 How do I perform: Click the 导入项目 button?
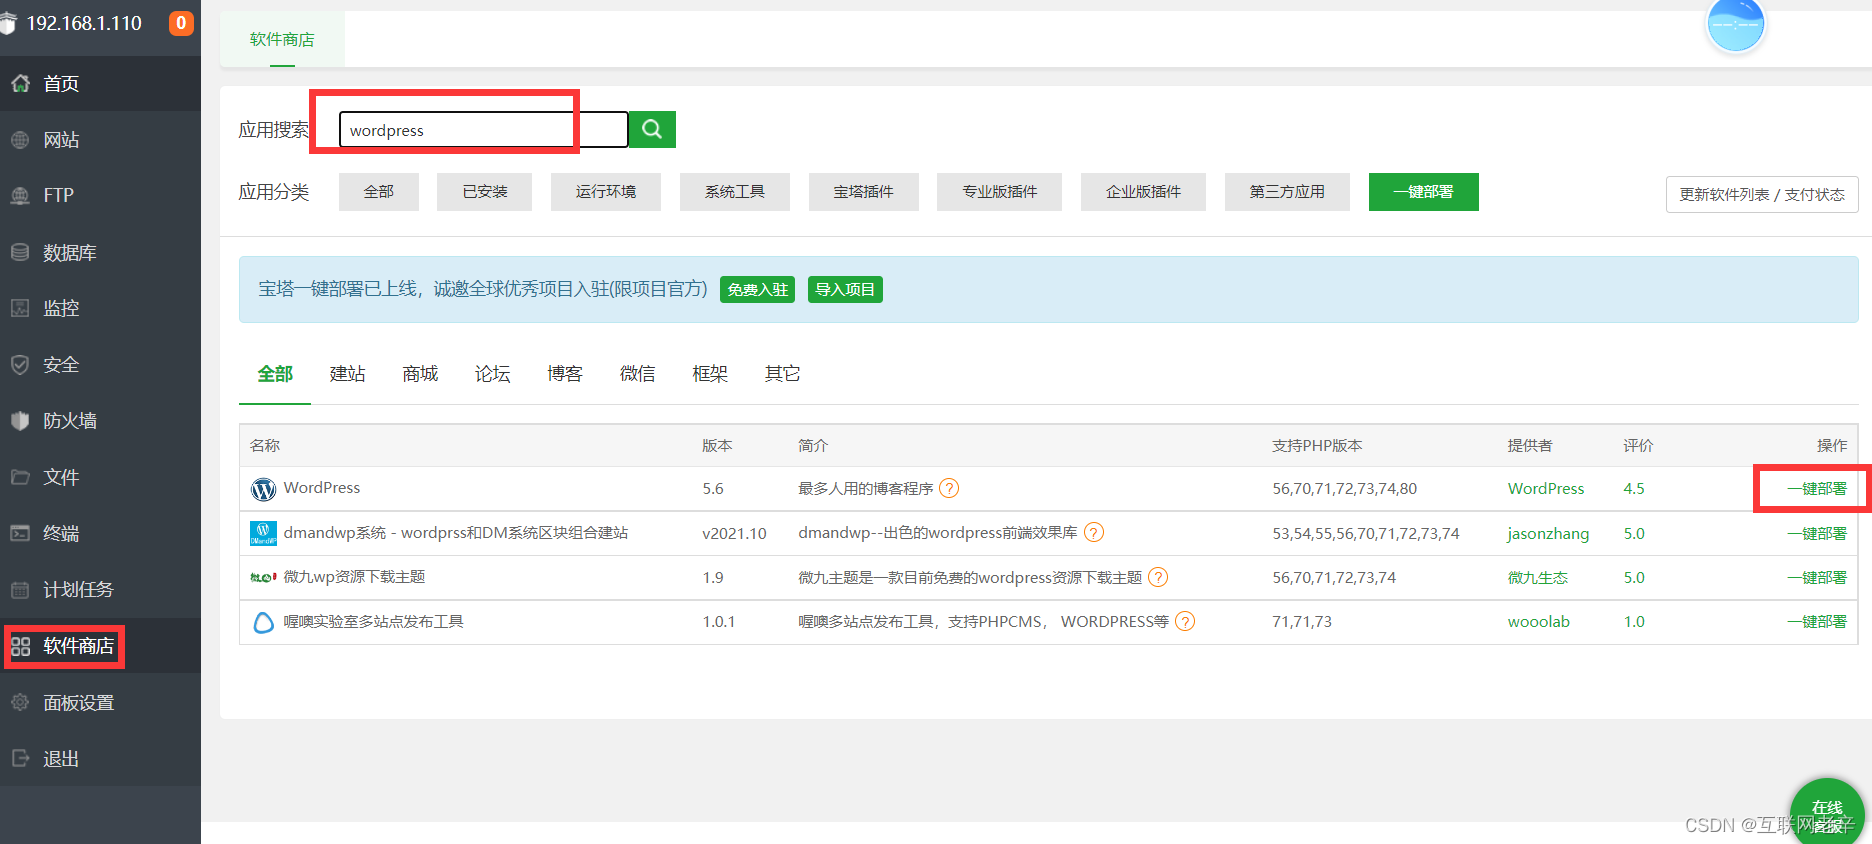tap(845, 290)
